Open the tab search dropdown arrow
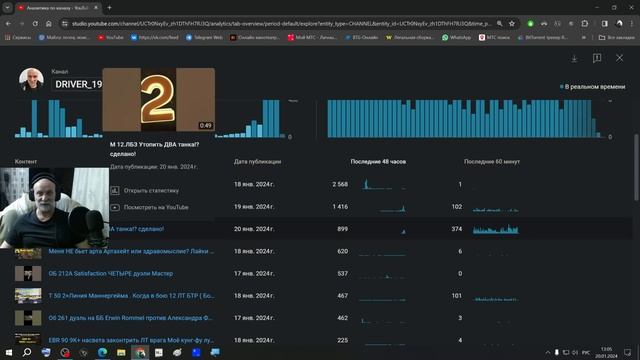The height and width of the screenshot is (360, 640). 7,7
